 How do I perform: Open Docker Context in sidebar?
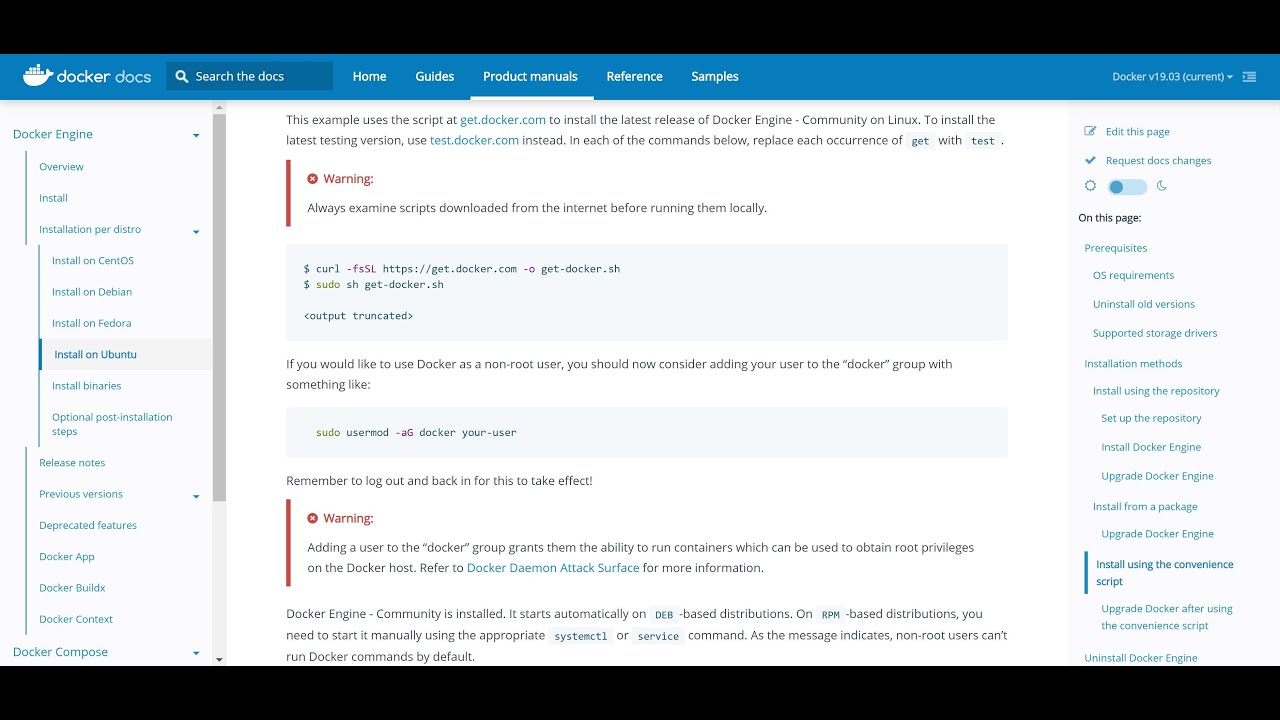[76, 619]
